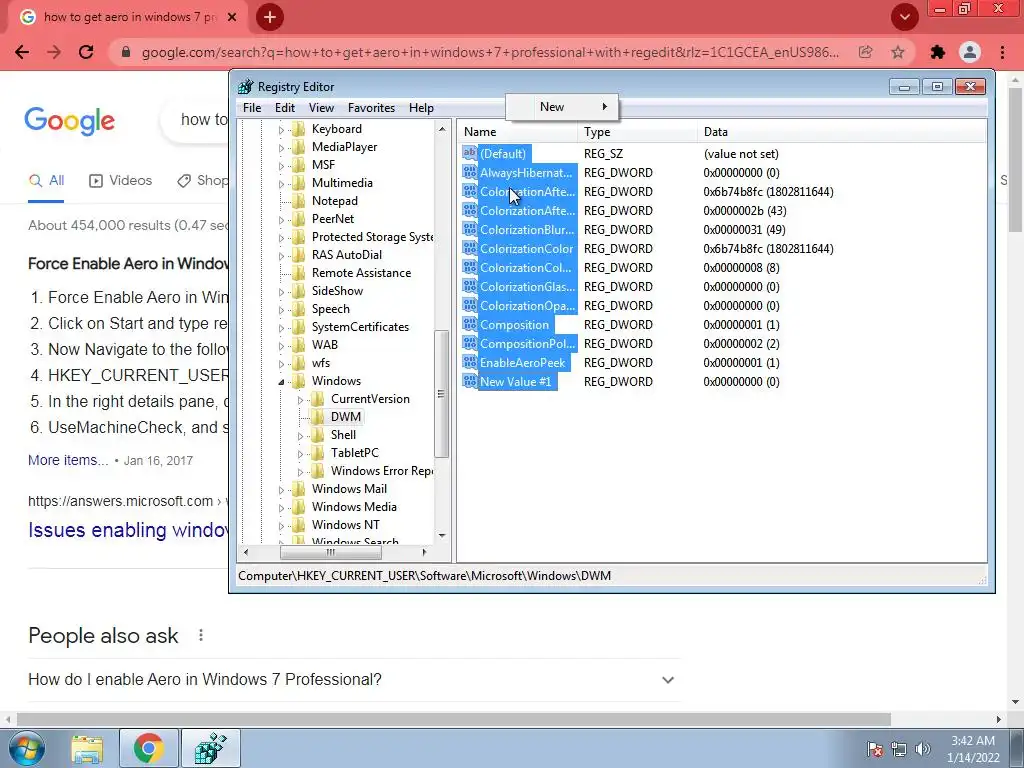Click the Name column header

(x=517, y=132)
